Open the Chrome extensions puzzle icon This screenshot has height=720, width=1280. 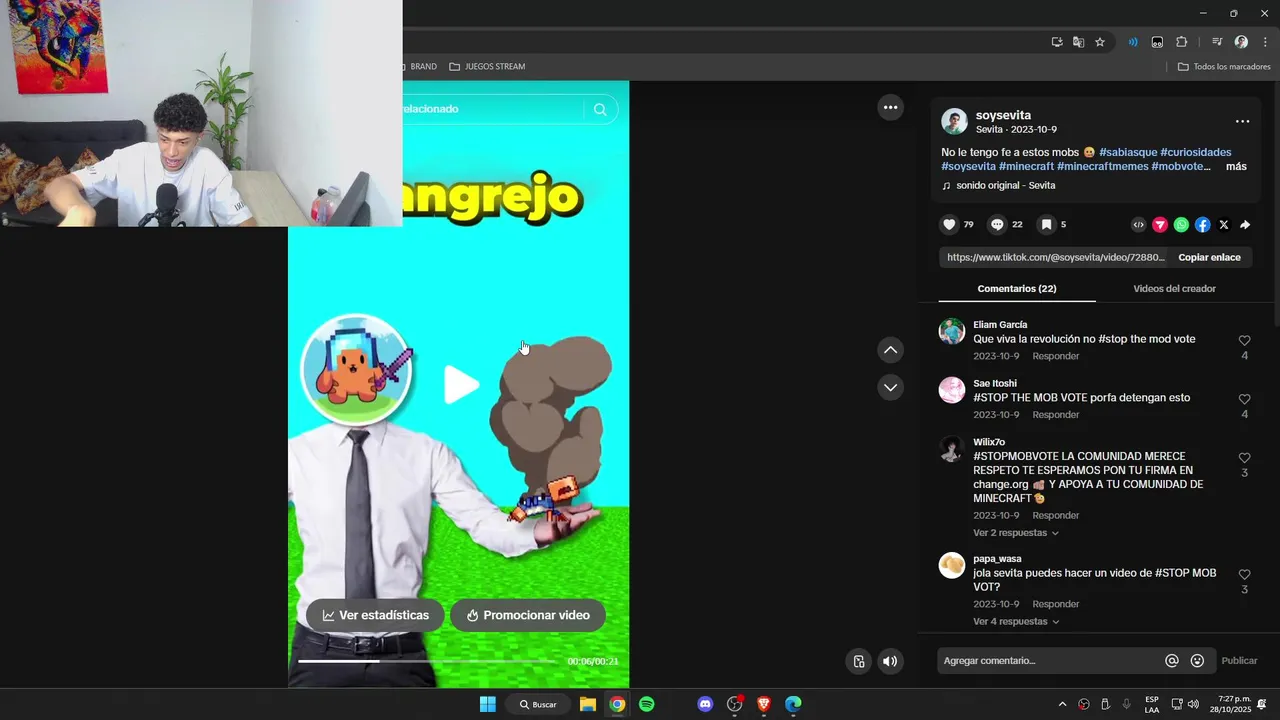coord(1182,42)
